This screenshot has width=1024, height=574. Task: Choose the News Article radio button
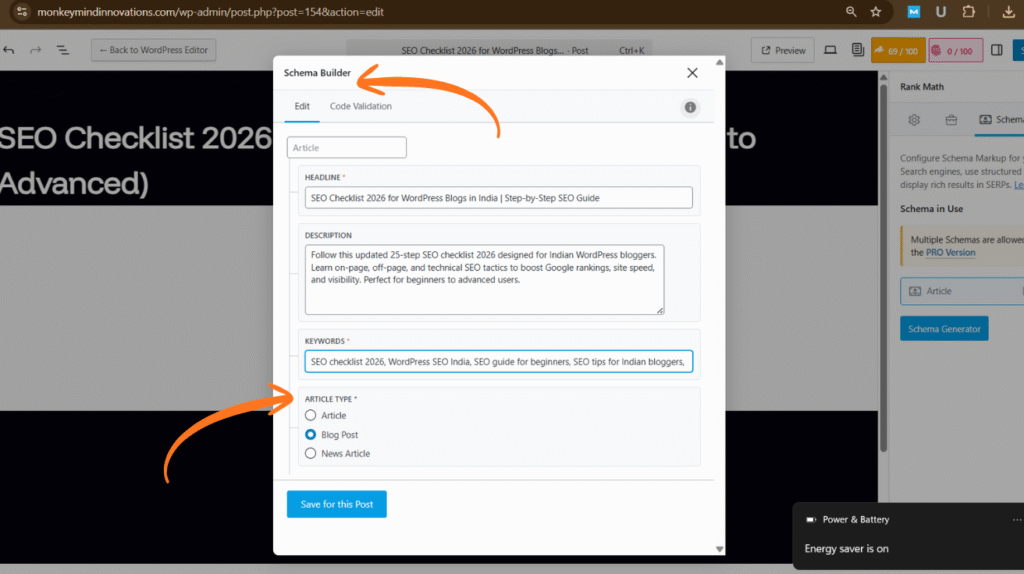click(x=311, y=454)
